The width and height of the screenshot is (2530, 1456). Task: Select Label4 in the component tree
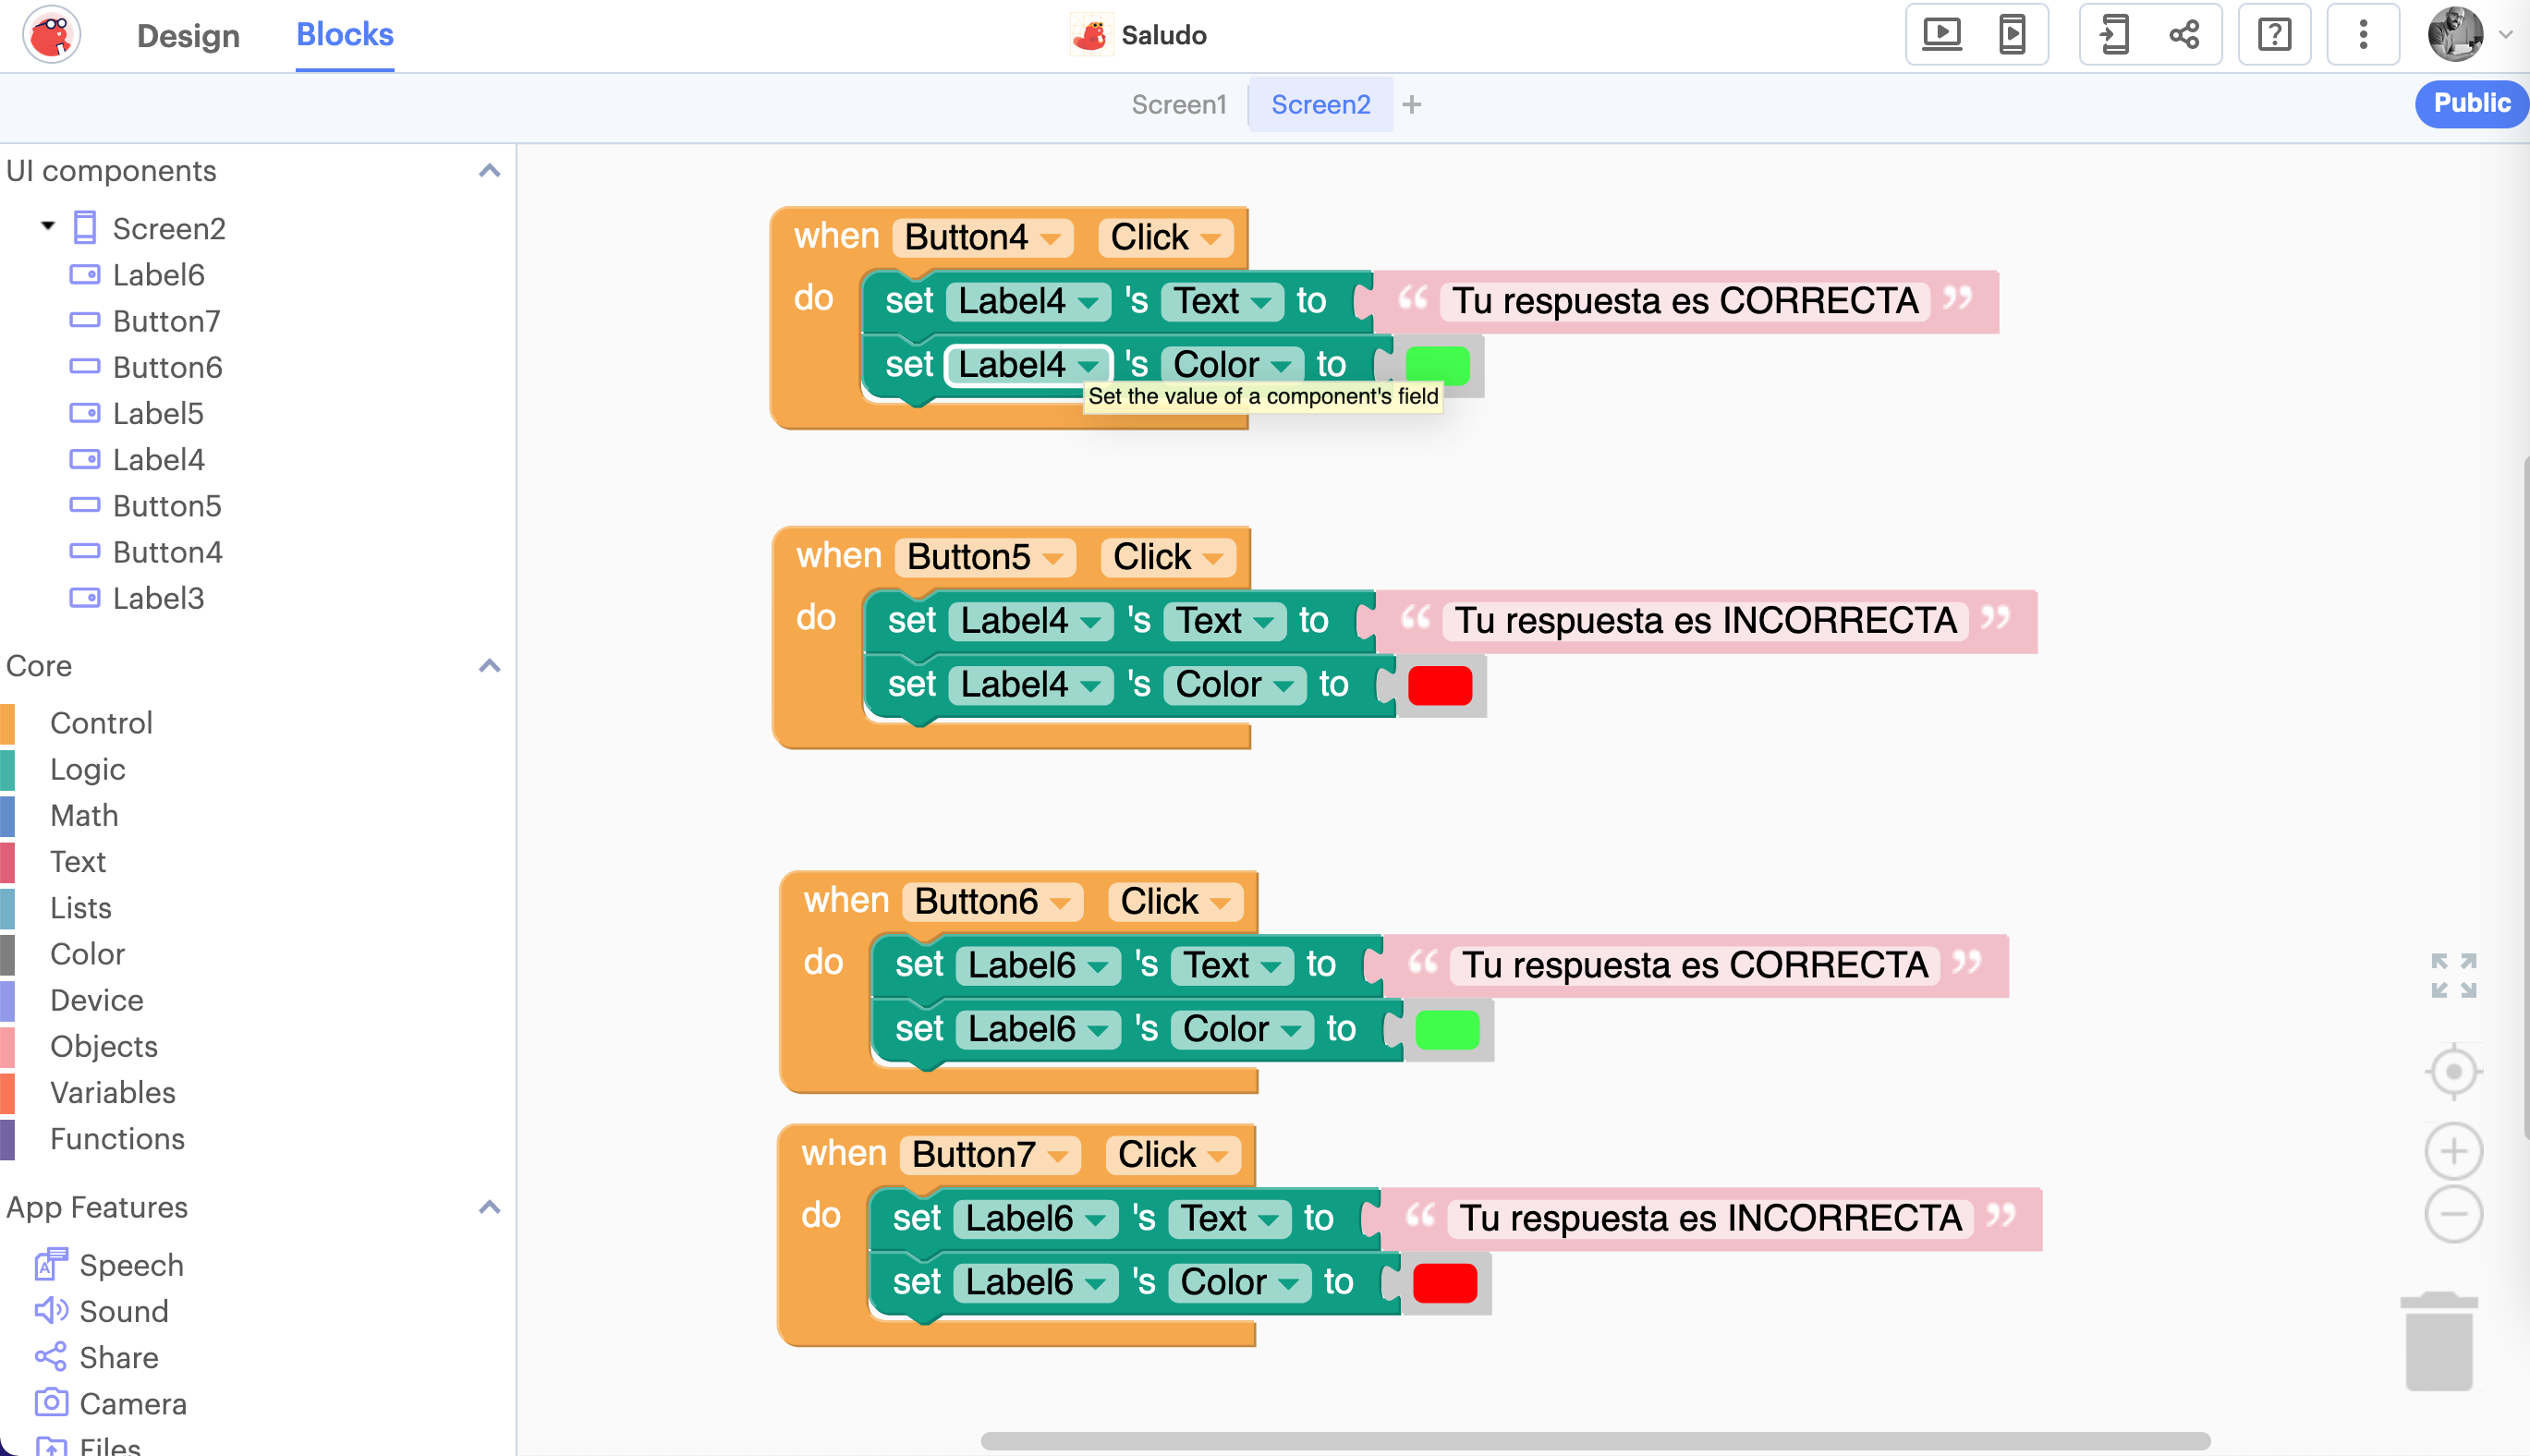158,460
